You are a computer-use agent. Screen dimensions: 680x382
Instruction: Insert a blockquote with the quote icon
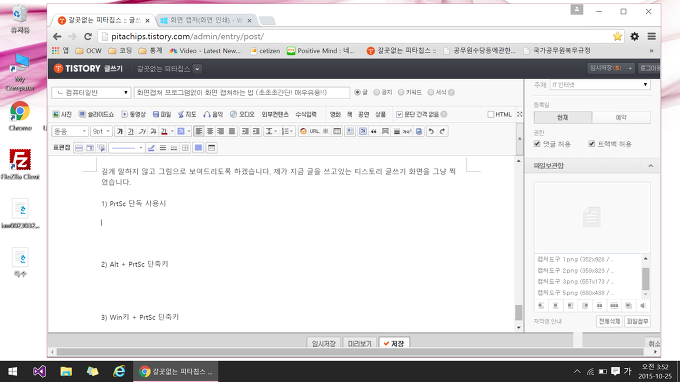pos(374,131)
